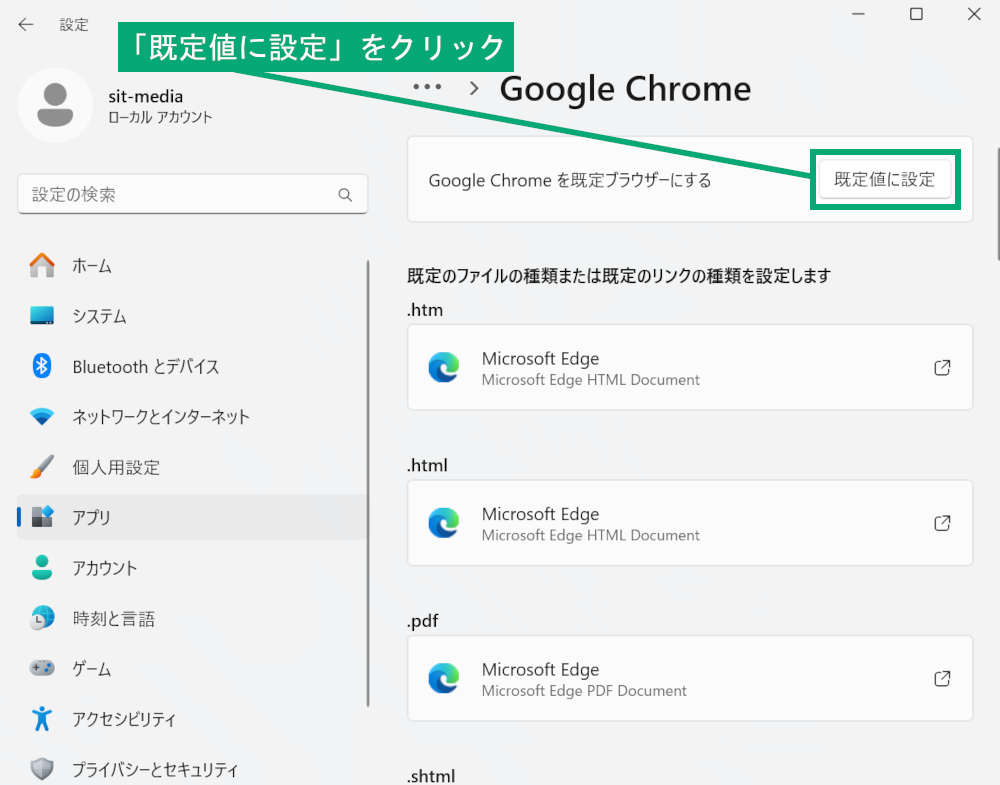Click the ローカル アカウント text
Image resolution: width=1000 pixels, height=785 pixels.
(160, 117)
